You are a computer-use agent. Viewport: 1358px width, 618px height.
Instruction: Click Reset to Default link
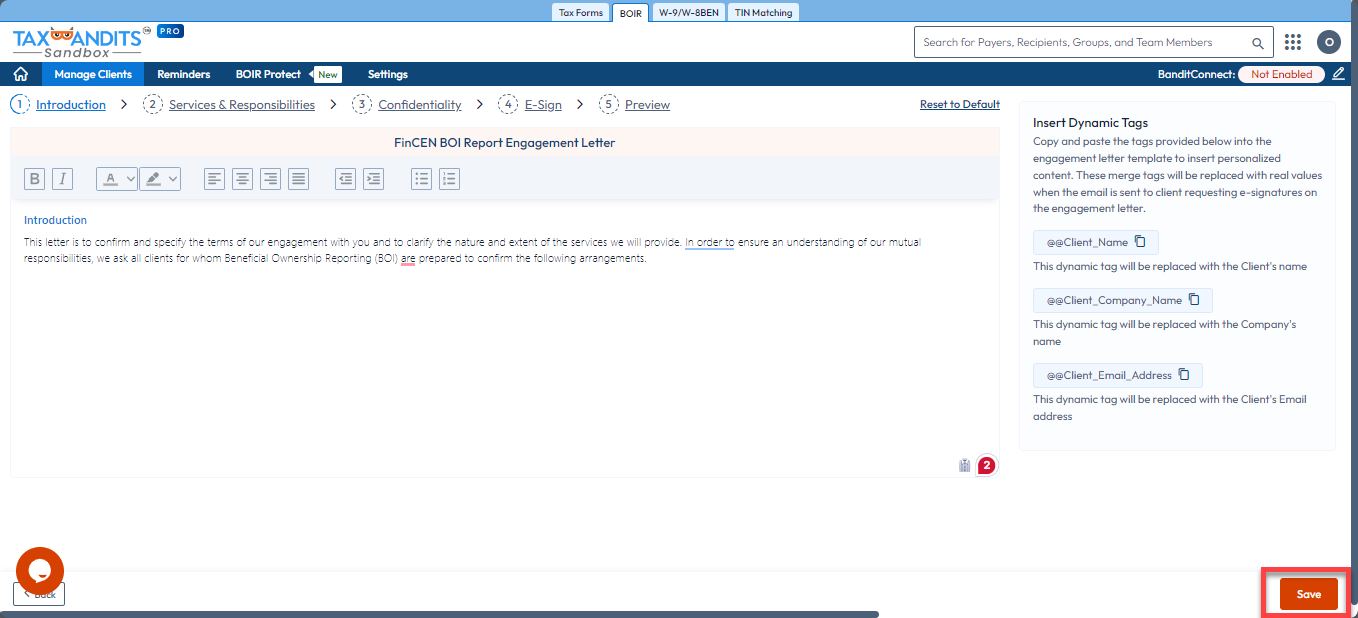point(960,104)
